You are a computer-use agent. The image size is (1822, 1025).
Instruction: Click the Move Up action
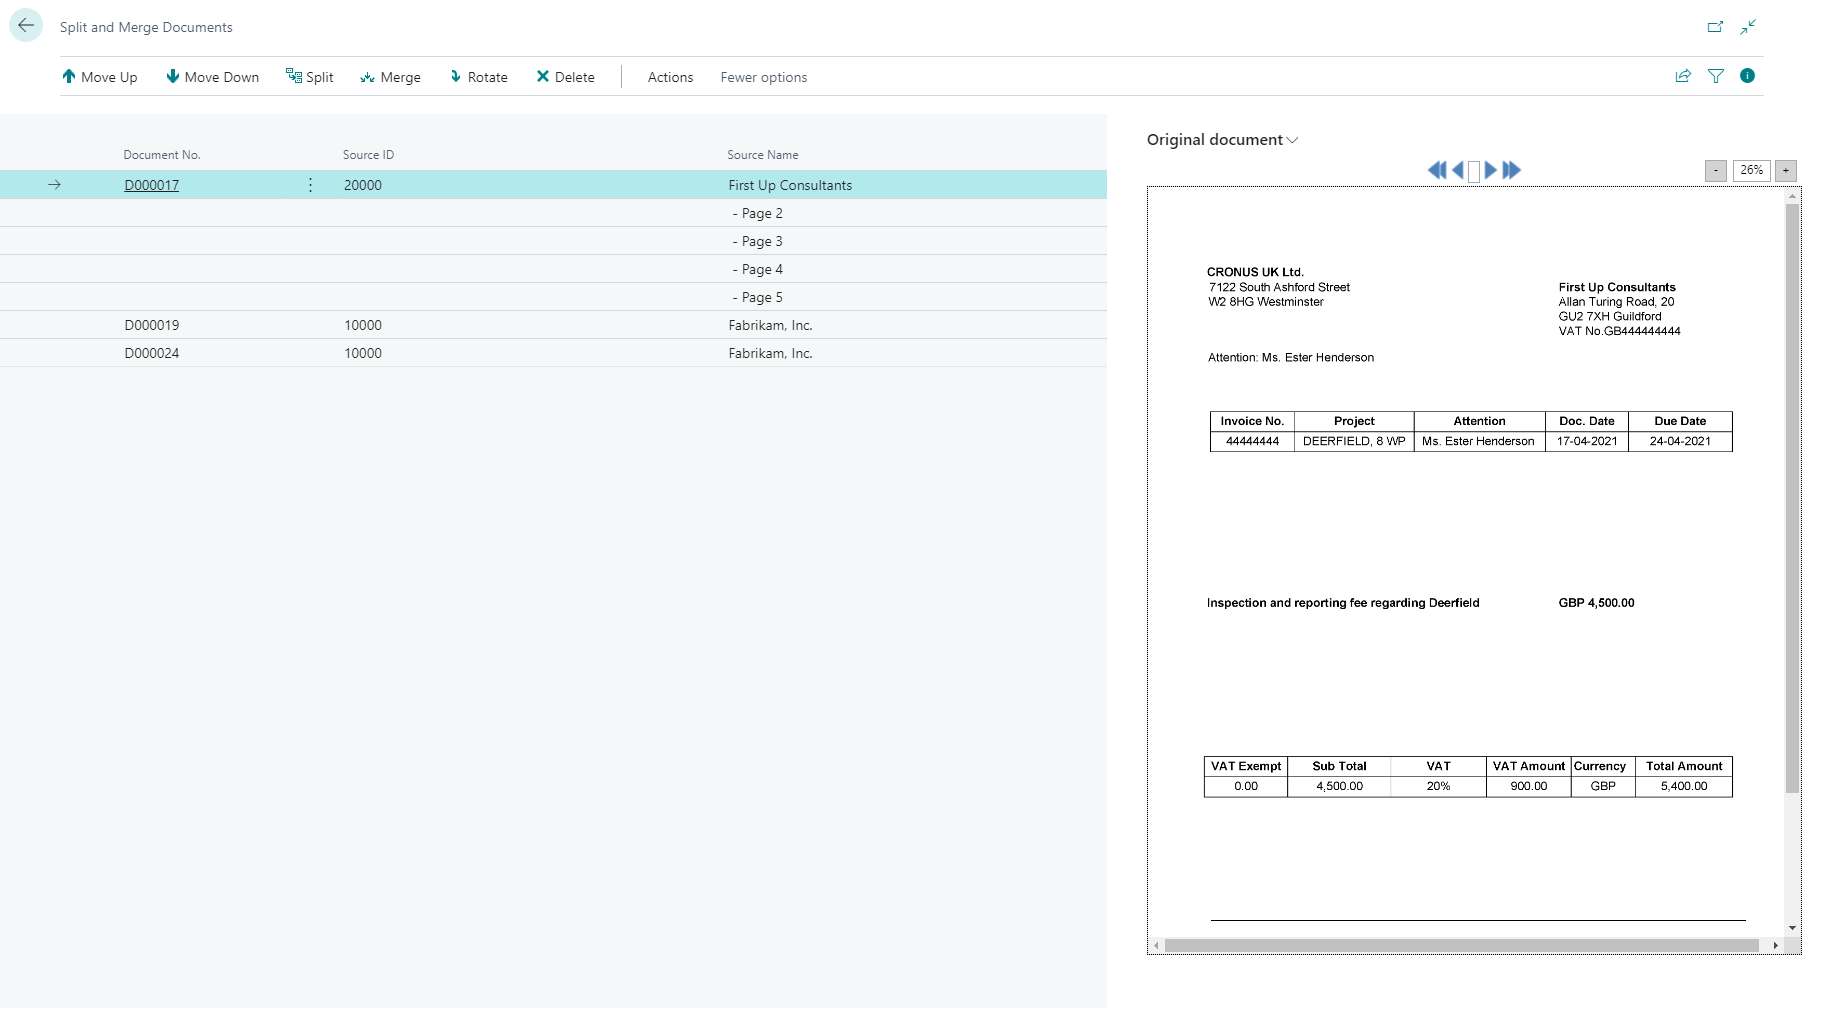[99, 77]
